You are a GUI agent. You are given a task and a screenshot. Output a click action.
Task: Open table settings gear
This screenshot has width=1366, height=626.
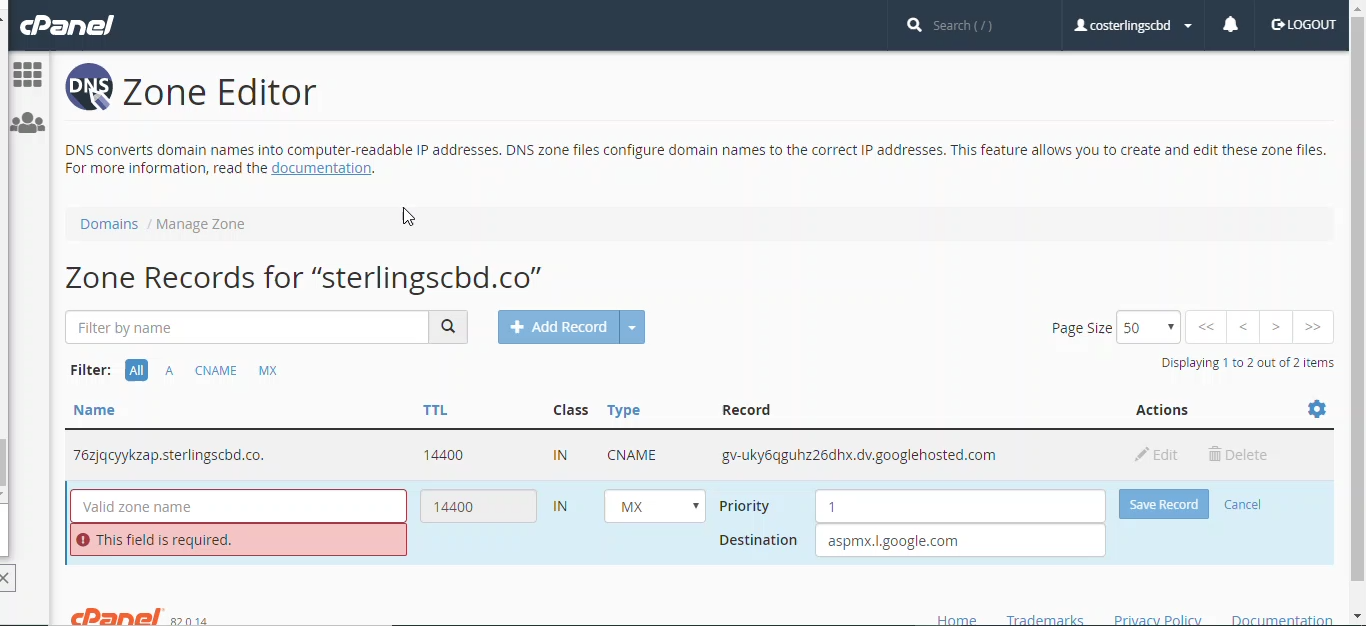pos(1317,409)
